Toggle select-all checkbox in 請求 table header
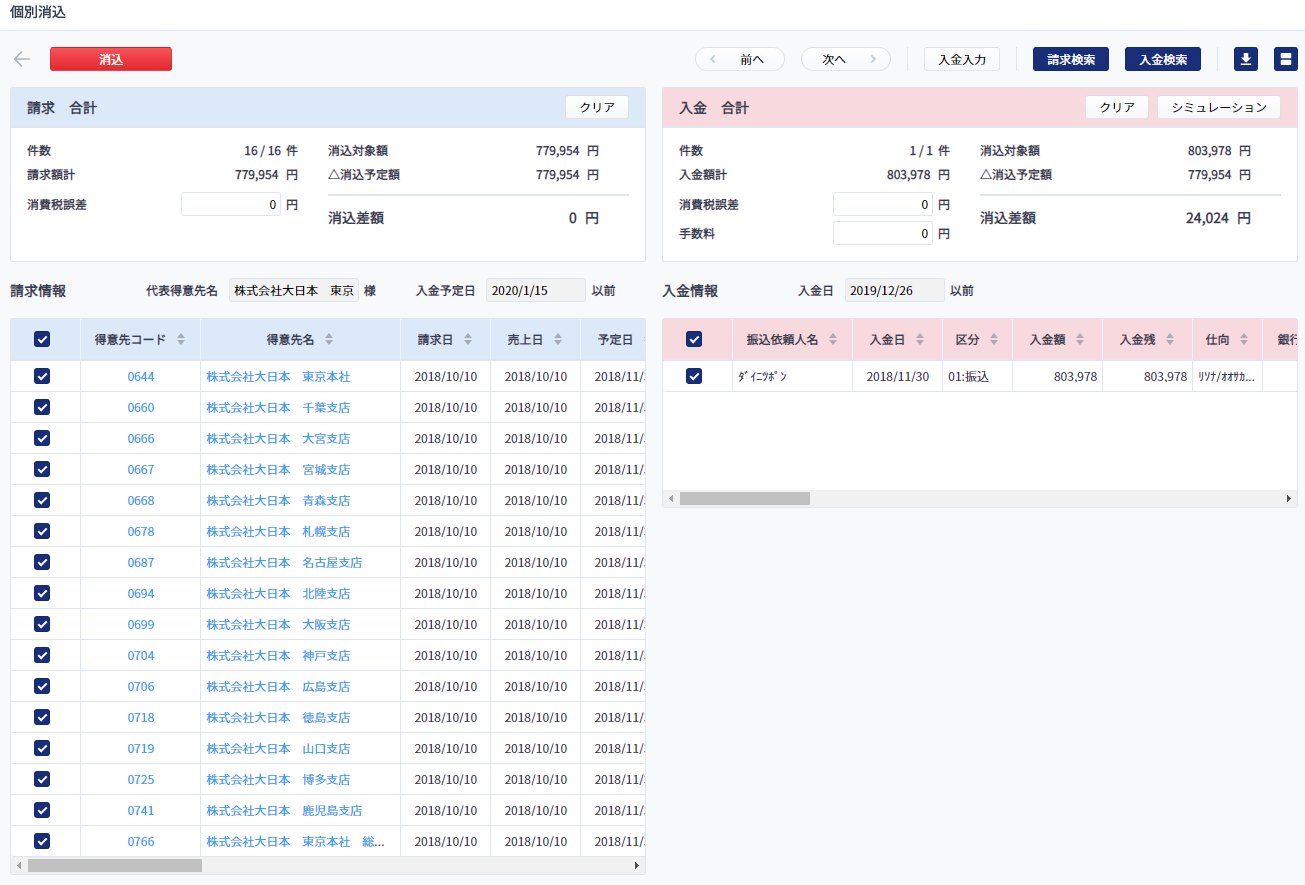This screenshot has height=885, width=1305. (42, 340)
